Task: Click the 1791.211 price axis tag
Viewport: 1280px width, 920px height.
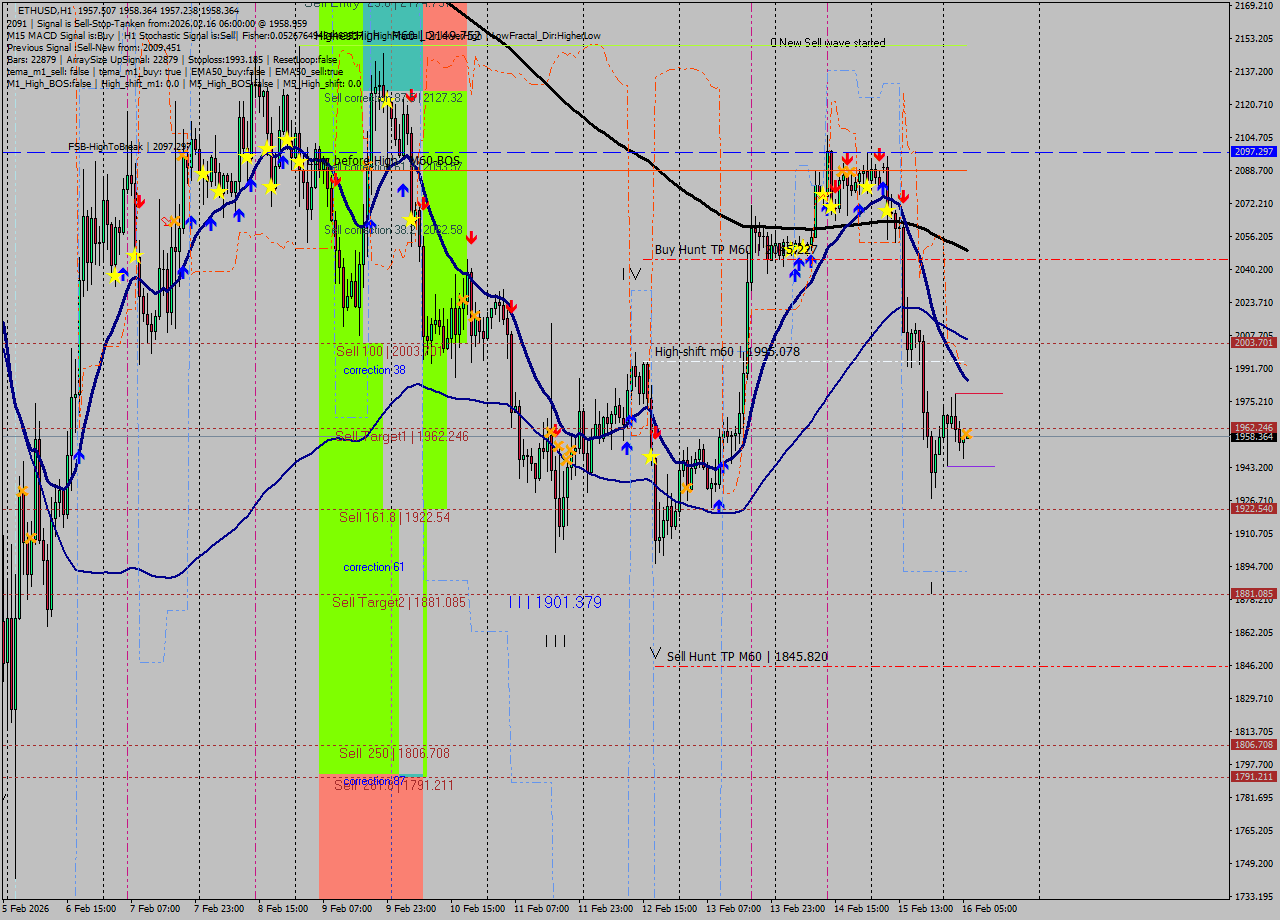Action: pos(1253,777)
